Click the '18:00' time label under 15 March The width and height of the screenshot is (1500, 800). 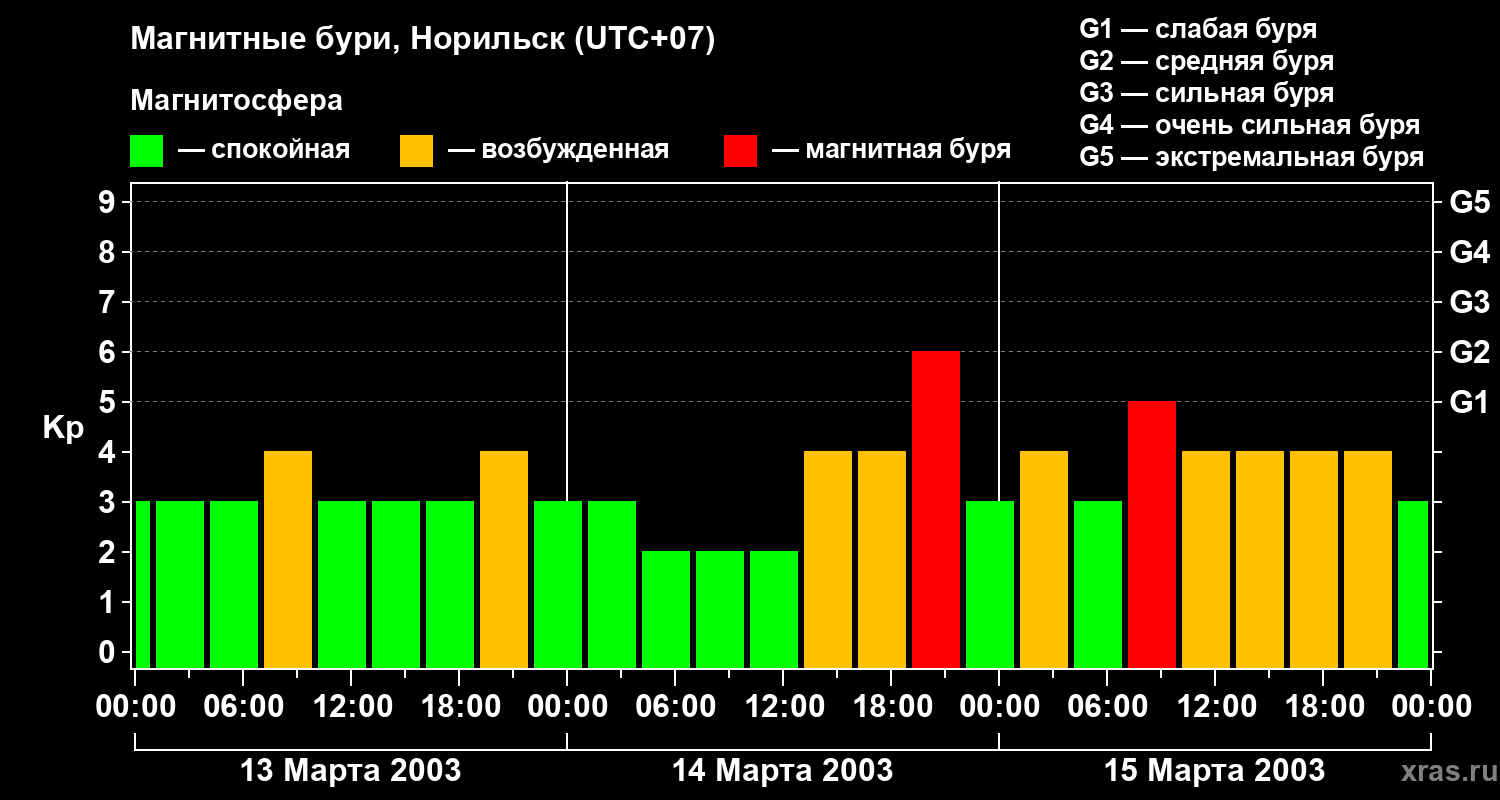[1323, 707]
